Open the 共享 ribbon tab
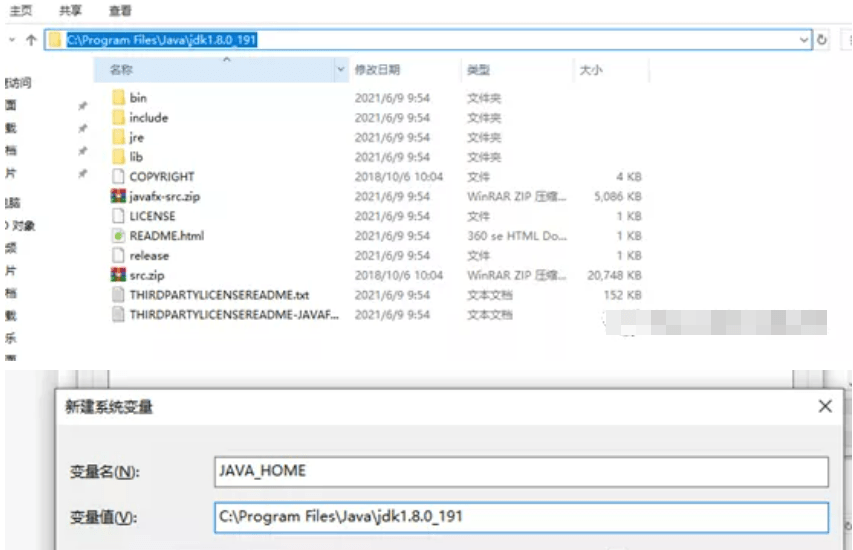Viewport: 853px width, 550px height. tap(70, 10)
